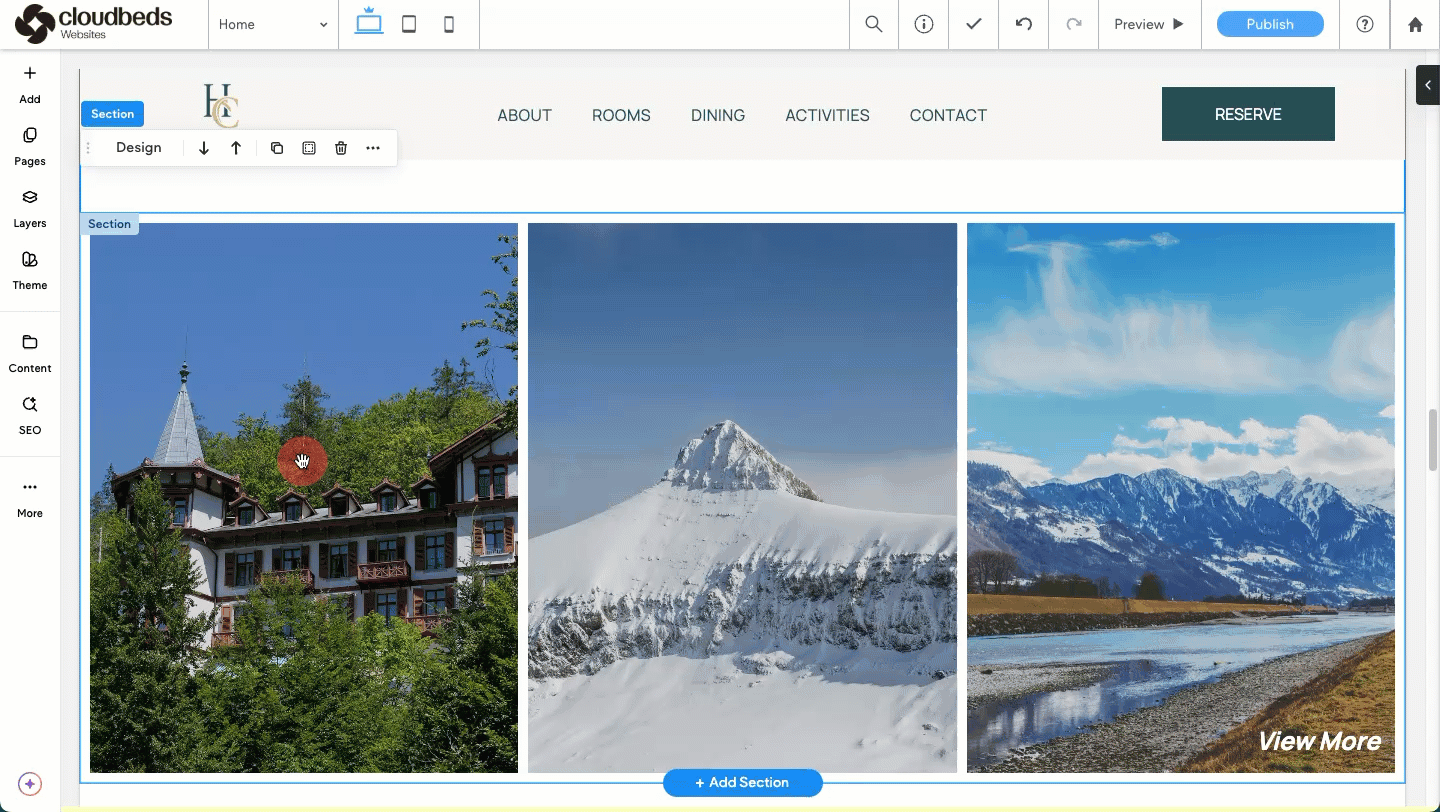
Task: Delete the selected section with trash icon
Action: click(341, 148)
